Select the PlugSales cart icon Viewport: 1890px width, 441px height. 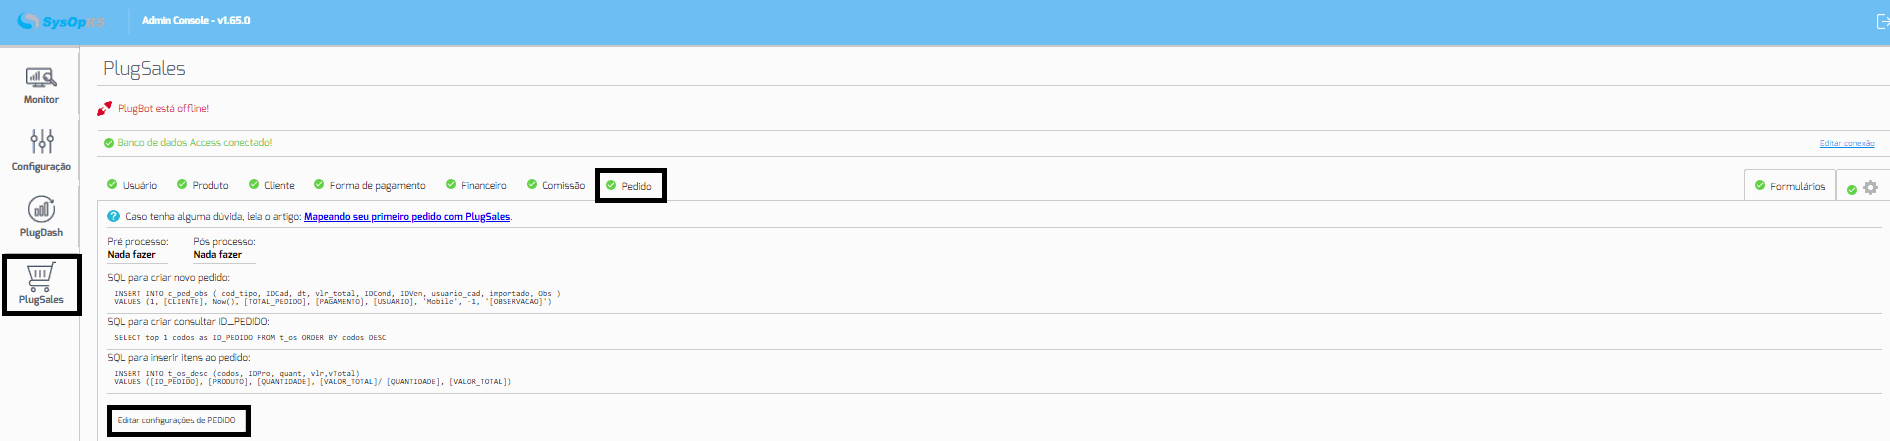pyautogui.click(x=40, y=277)
